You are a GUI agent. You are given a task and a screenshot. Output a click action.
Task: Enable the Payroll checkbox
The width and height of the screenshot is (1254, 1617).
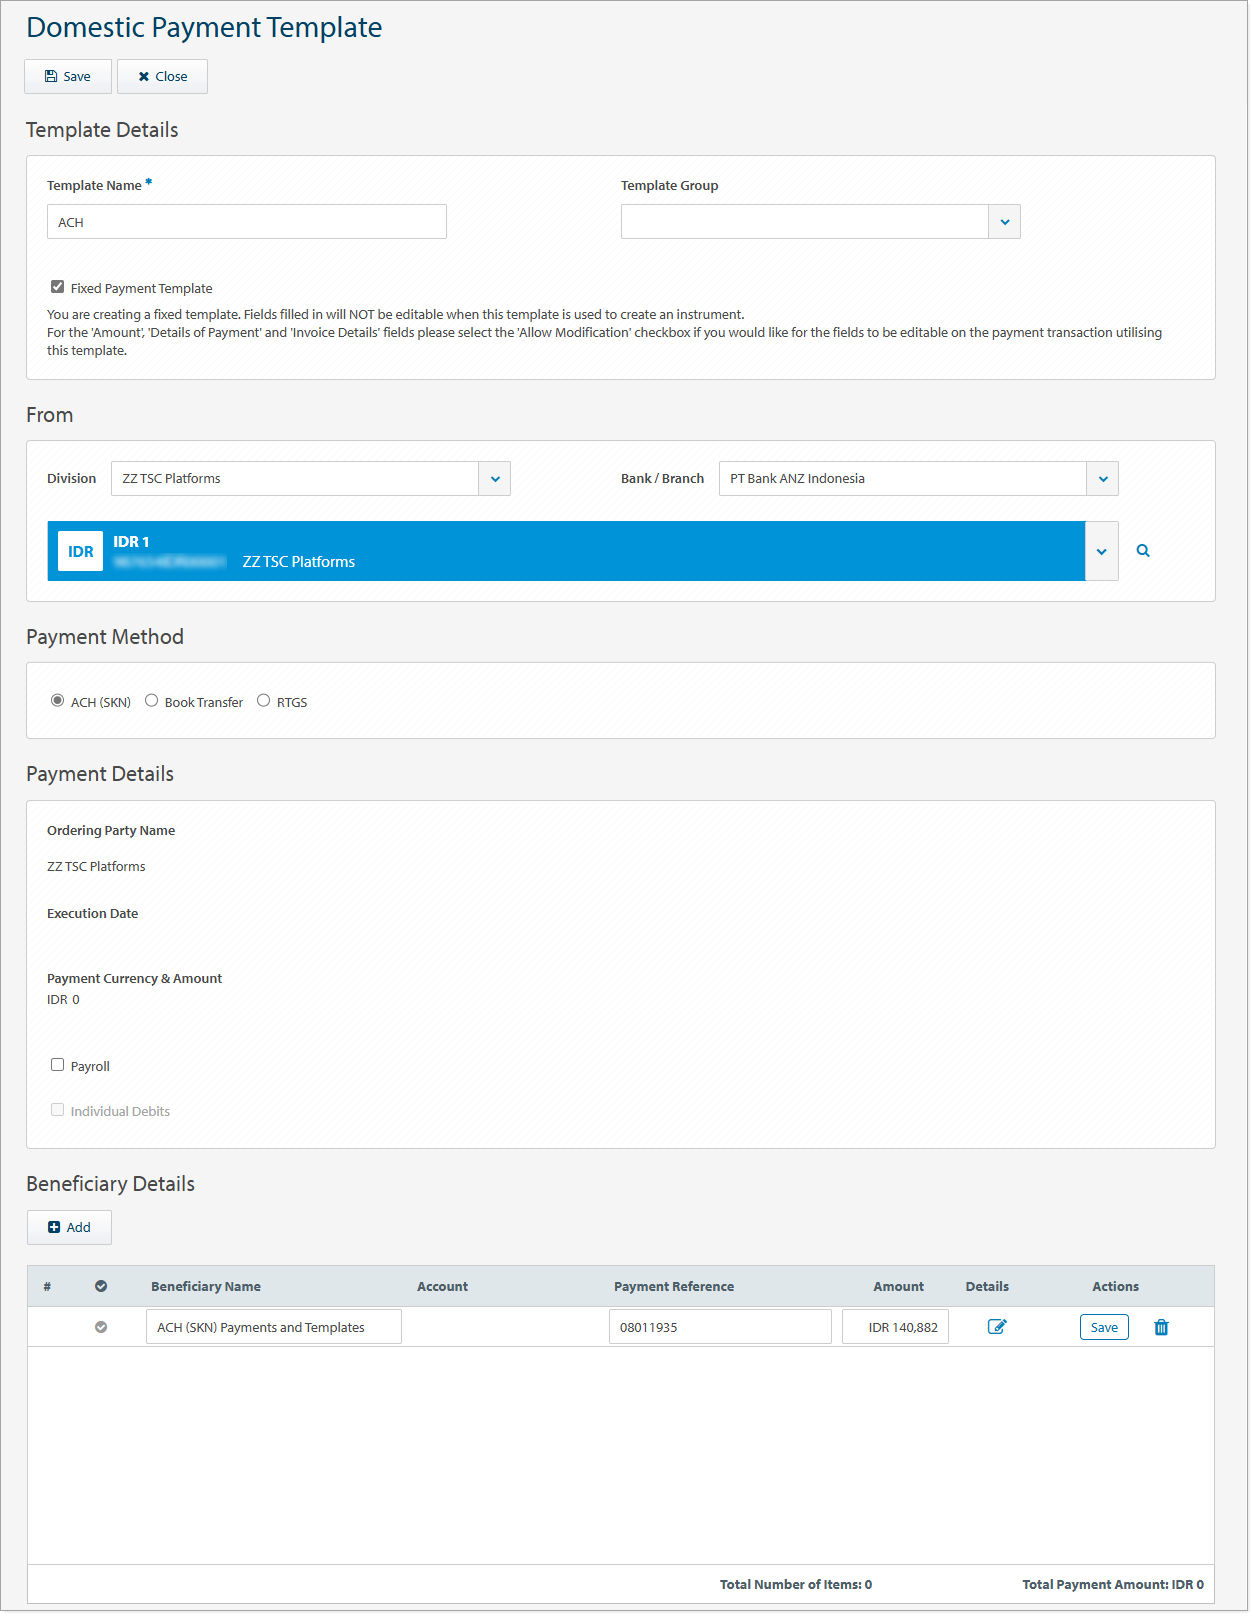coord(58,1065)
